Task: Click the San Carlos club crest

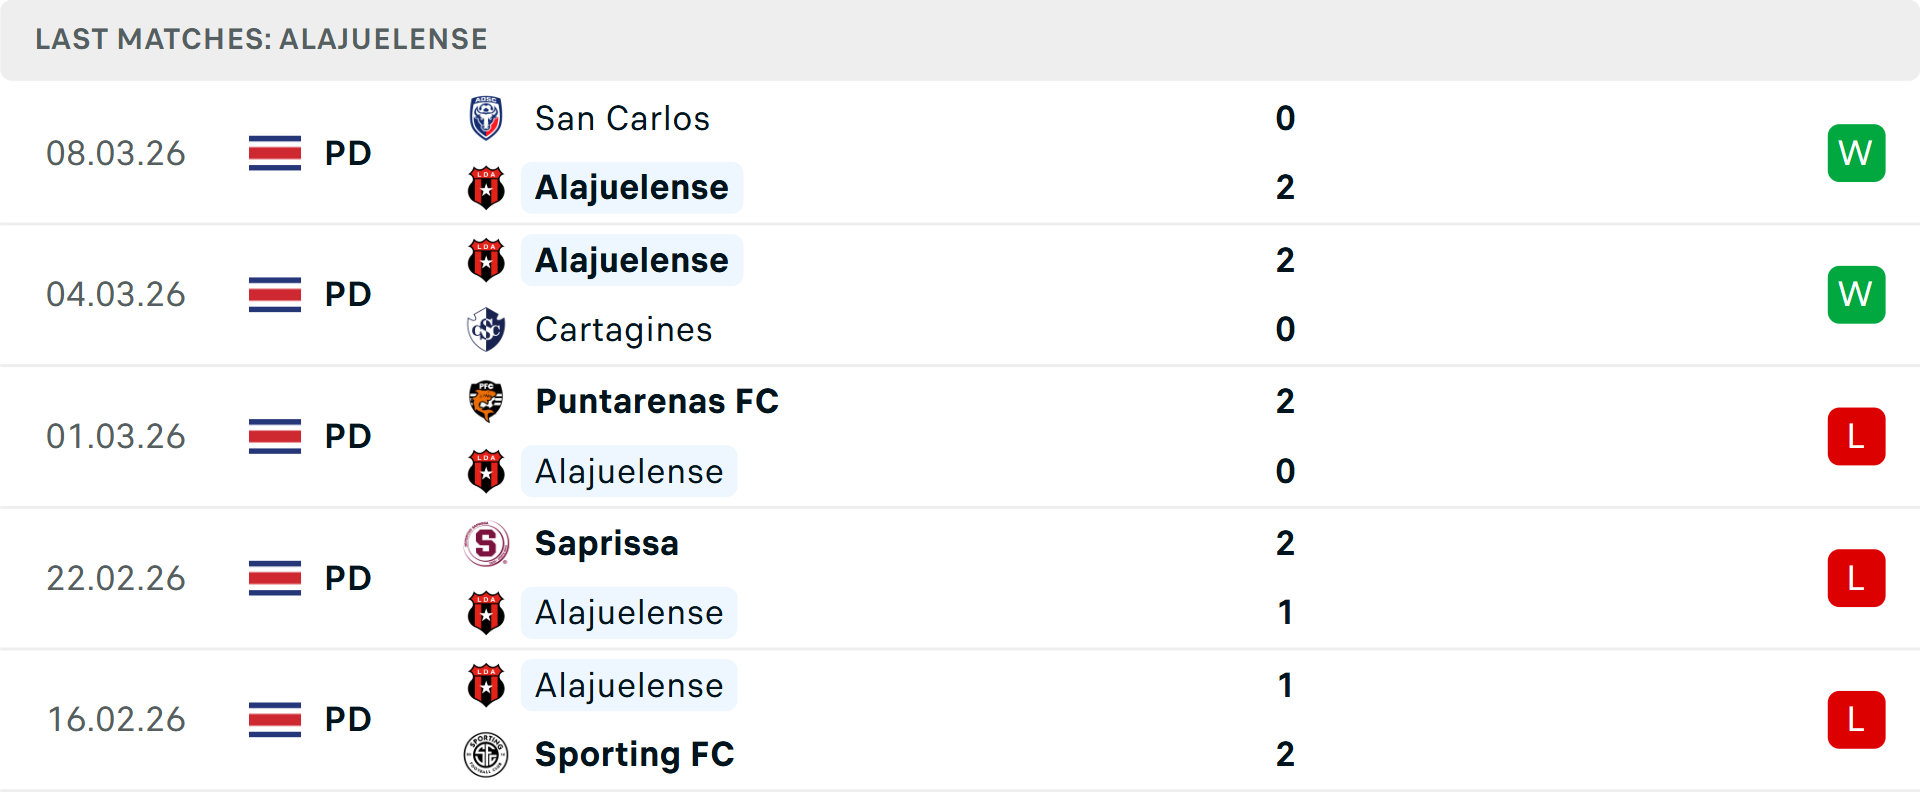Action: [x=486, y=117]
